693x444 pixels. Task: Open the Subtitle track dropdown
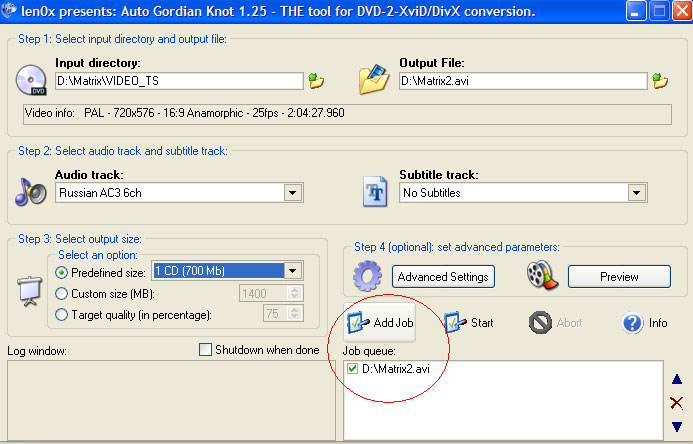click(x=636, y=193)
